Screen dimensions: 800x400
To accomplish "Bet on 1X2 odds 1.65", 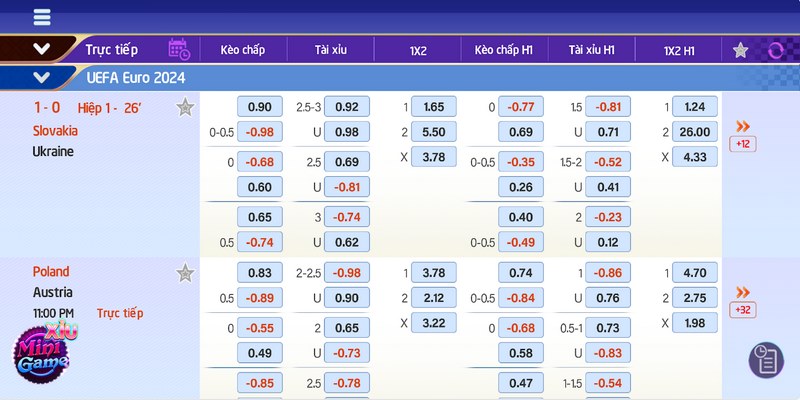I will coord(434,107).
